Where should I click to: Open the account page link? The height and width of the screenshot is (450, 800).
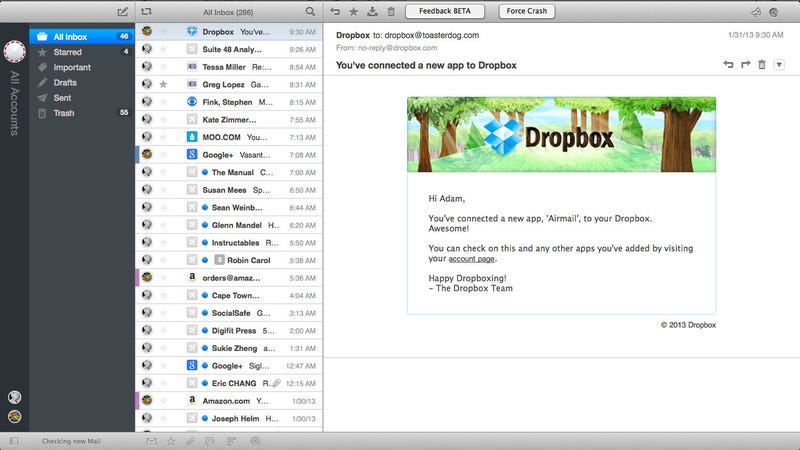point(471,259)
